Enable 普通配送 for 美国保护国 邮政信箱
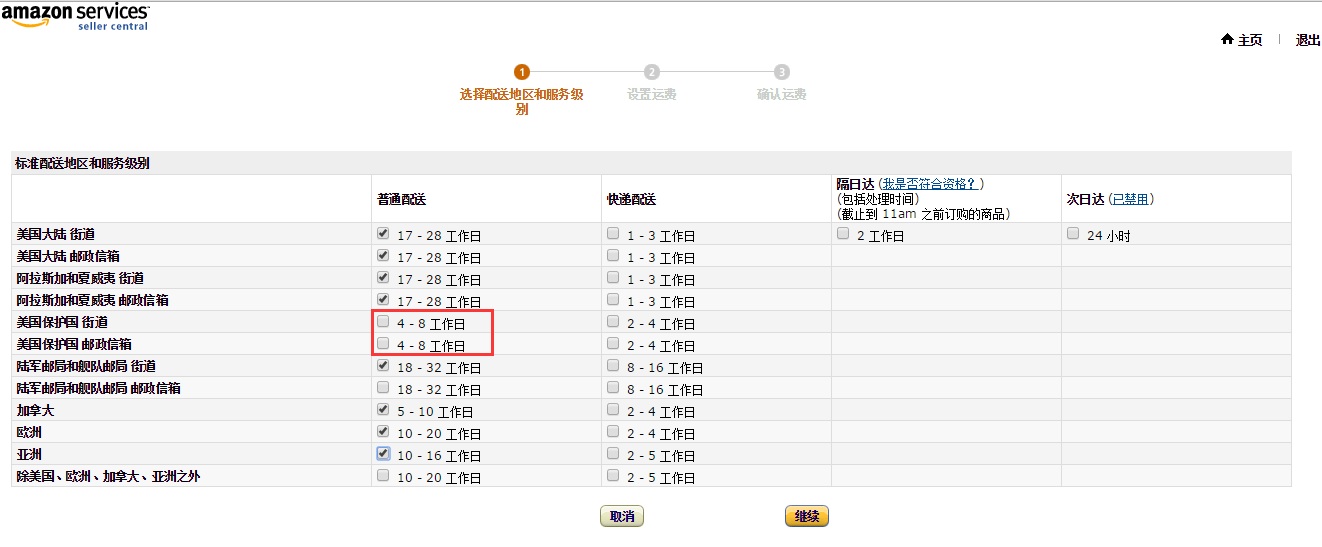The height and width of the screenshot is (547, 1322). tap(383, 344)
